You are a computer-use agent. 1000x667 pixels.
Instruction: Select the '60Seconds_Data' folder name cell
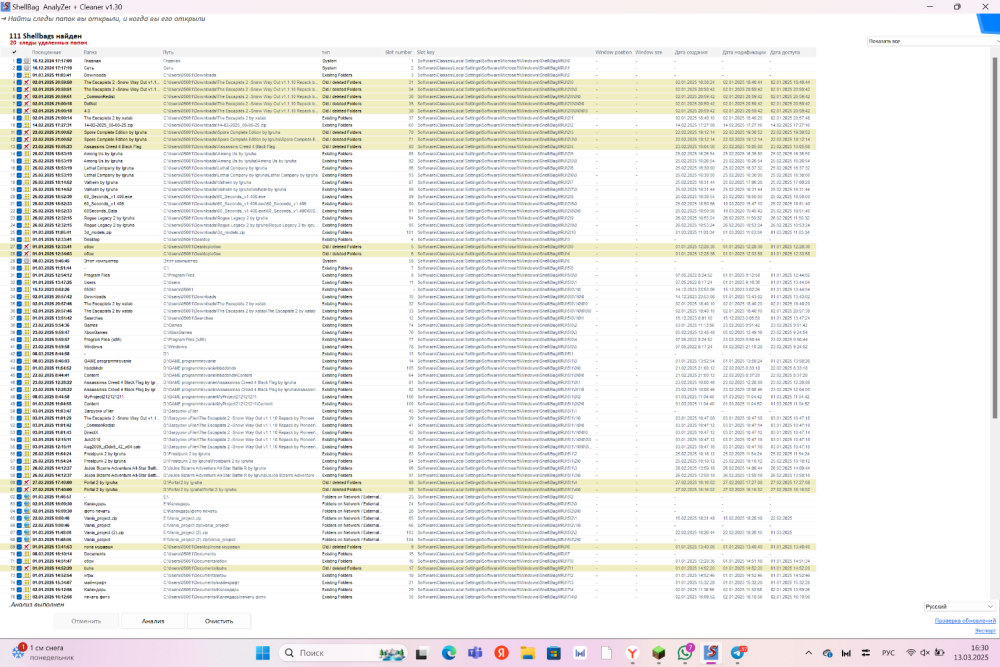click(x=100, y=210)
